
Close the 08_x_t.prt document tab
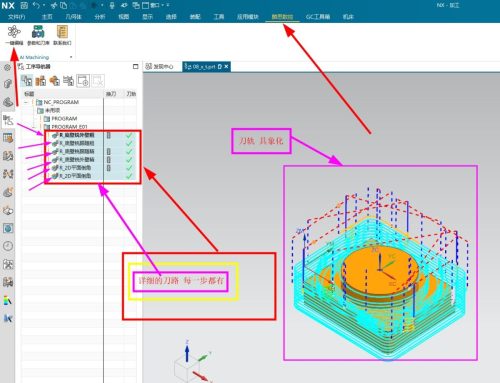[226, 67]
